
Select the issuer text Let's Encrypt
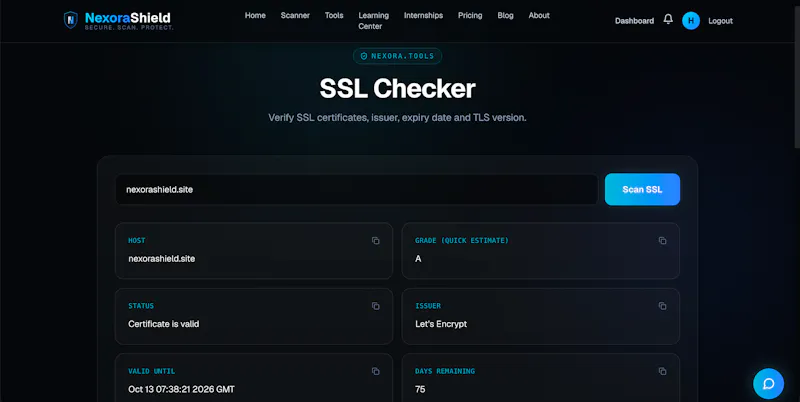point(441,324)
